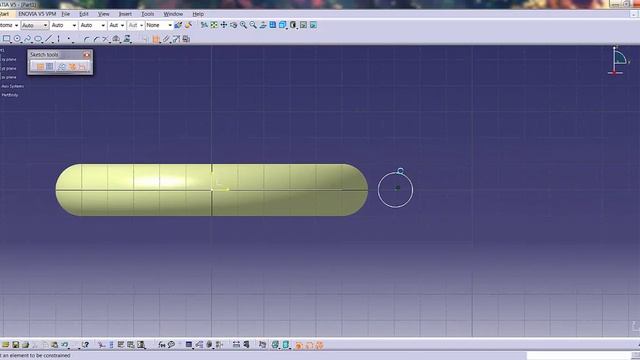The image size is (640, 360).
Task: Click the Fit All In icon
Action: (x=214, y=25)
